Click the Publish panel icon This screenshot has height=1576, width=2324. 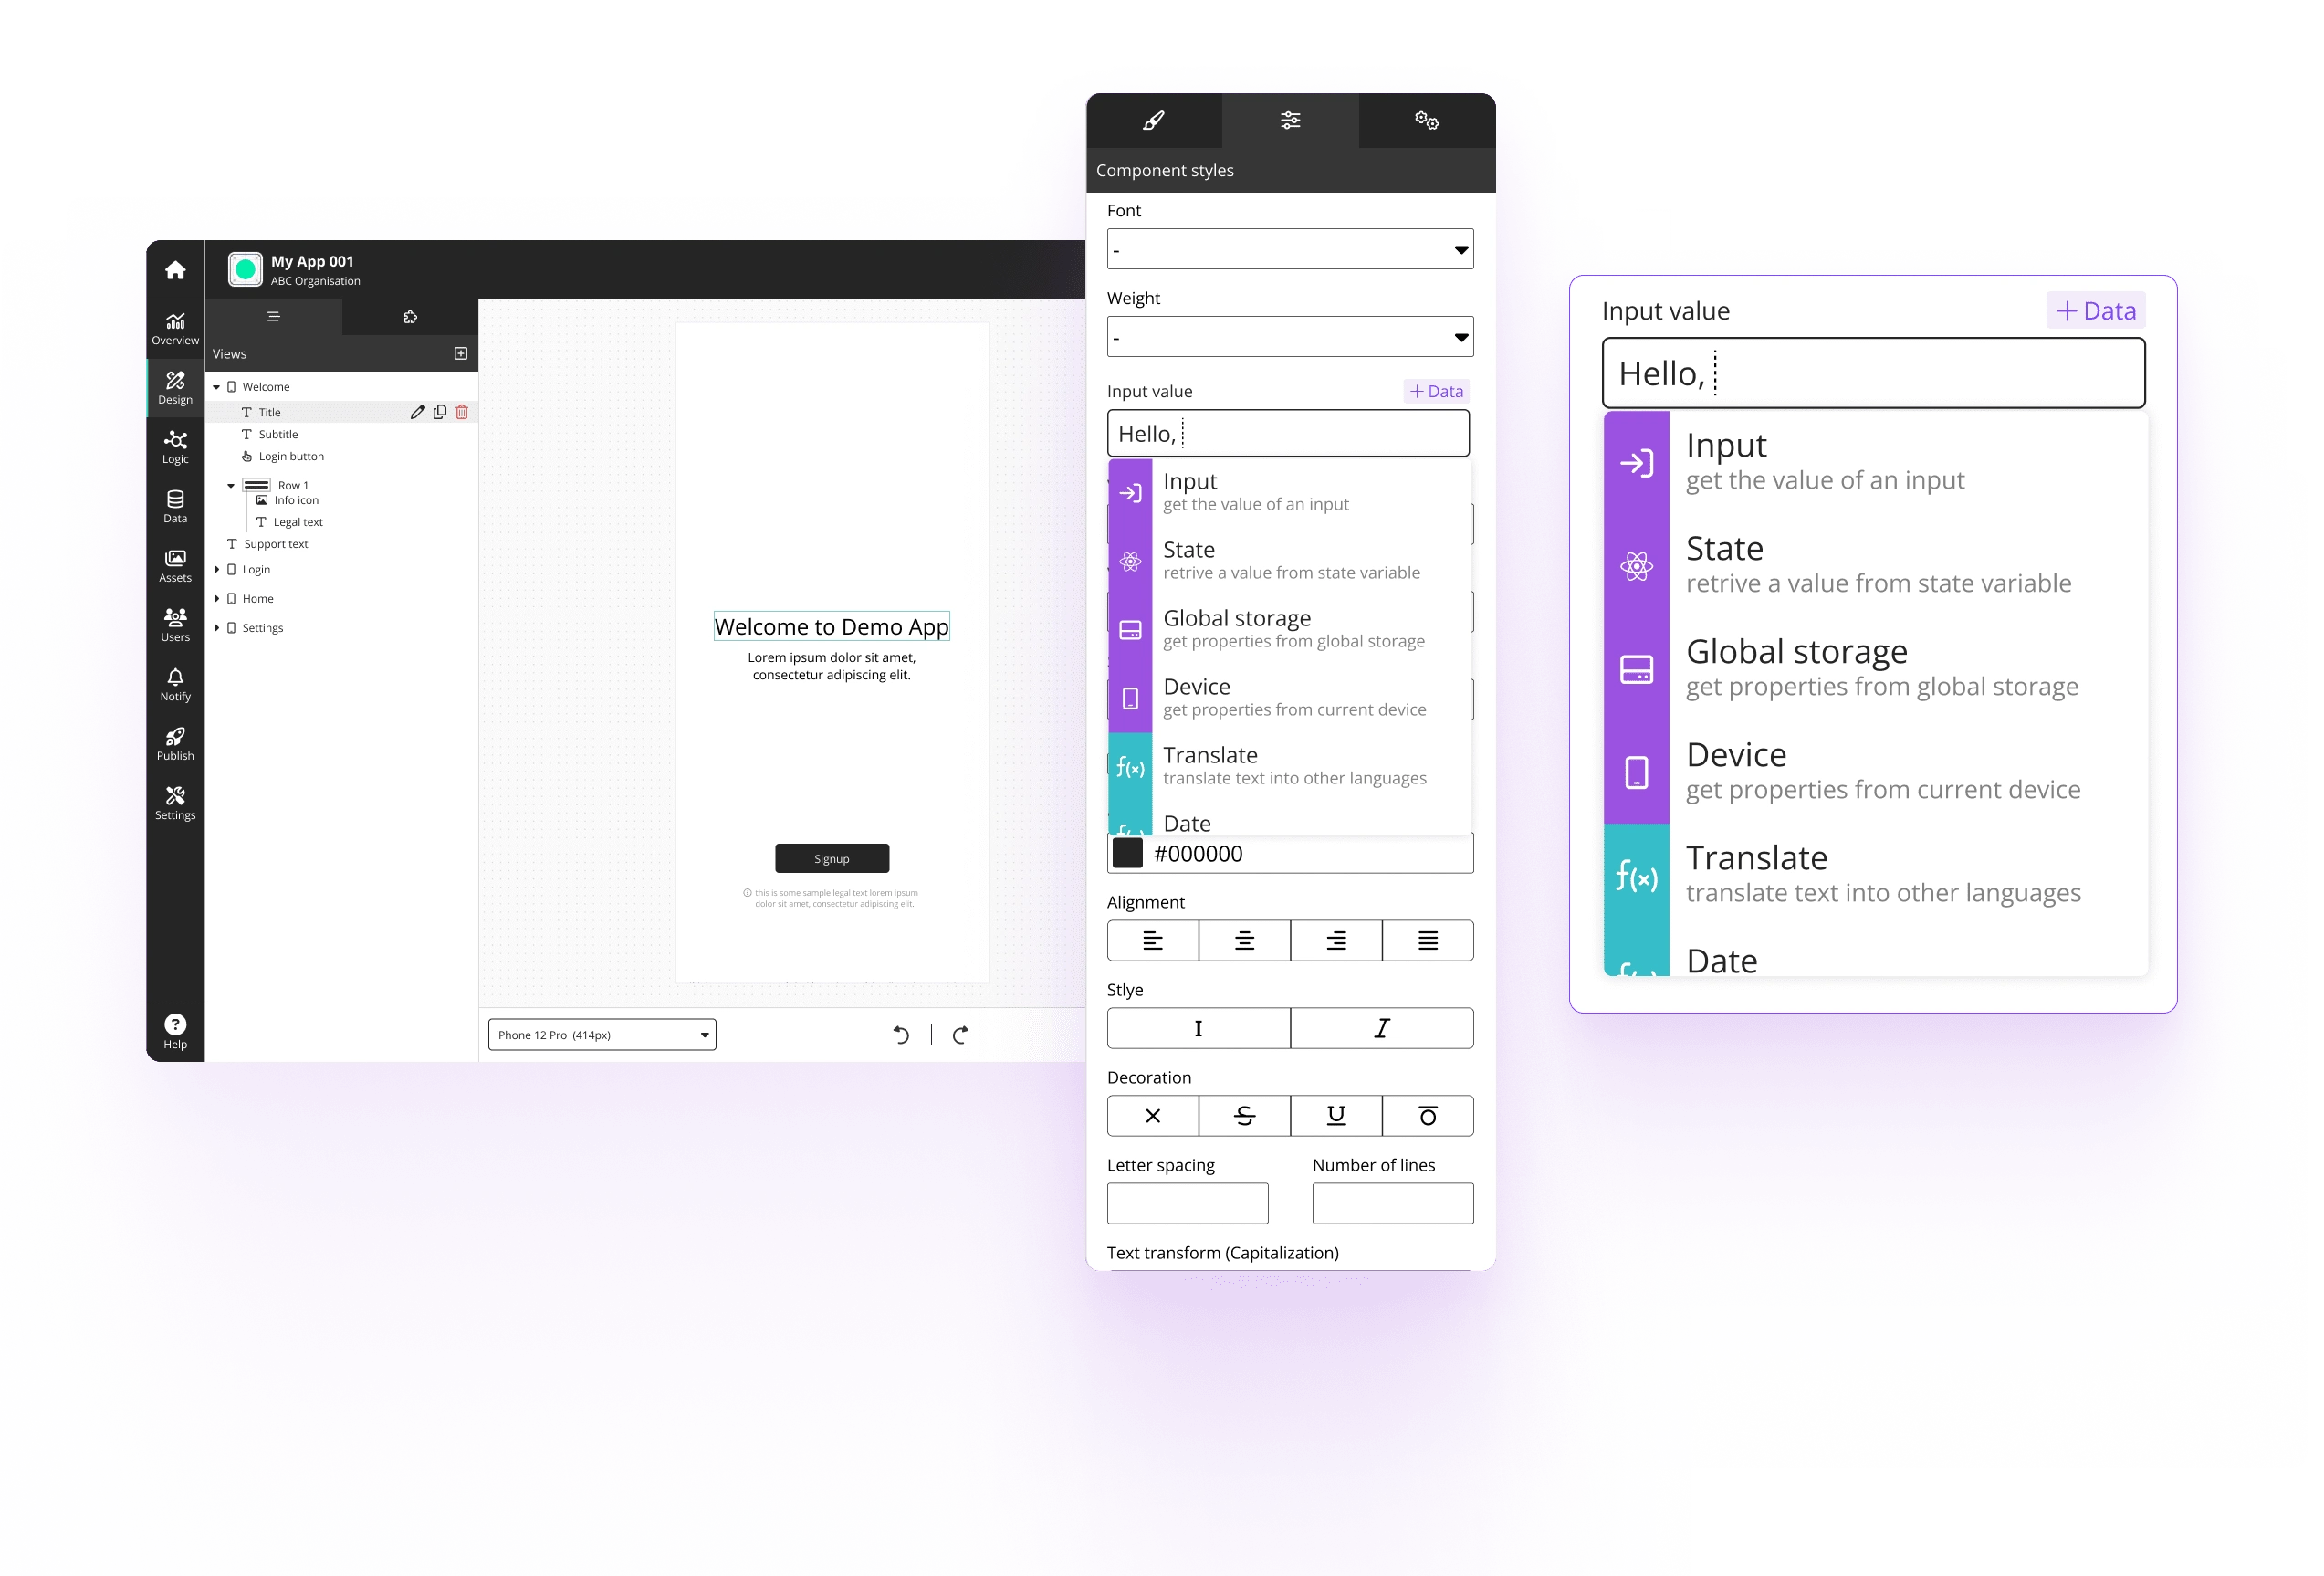[x=174, y=741]
